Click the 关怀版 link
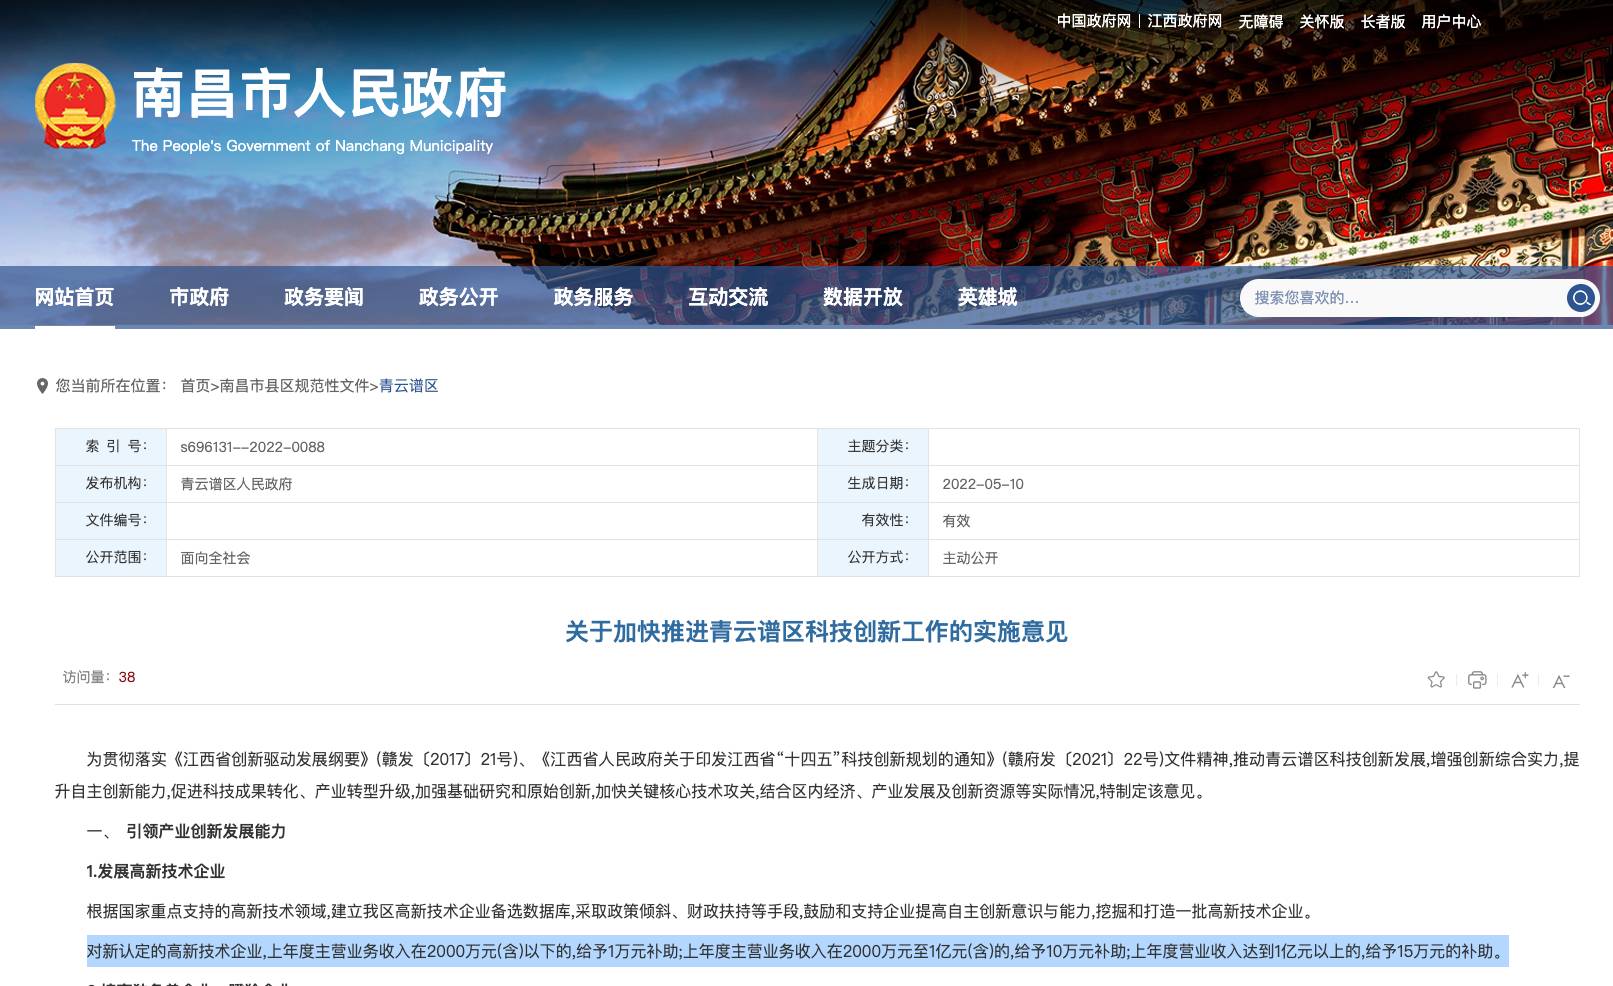 click(1322, 21)
